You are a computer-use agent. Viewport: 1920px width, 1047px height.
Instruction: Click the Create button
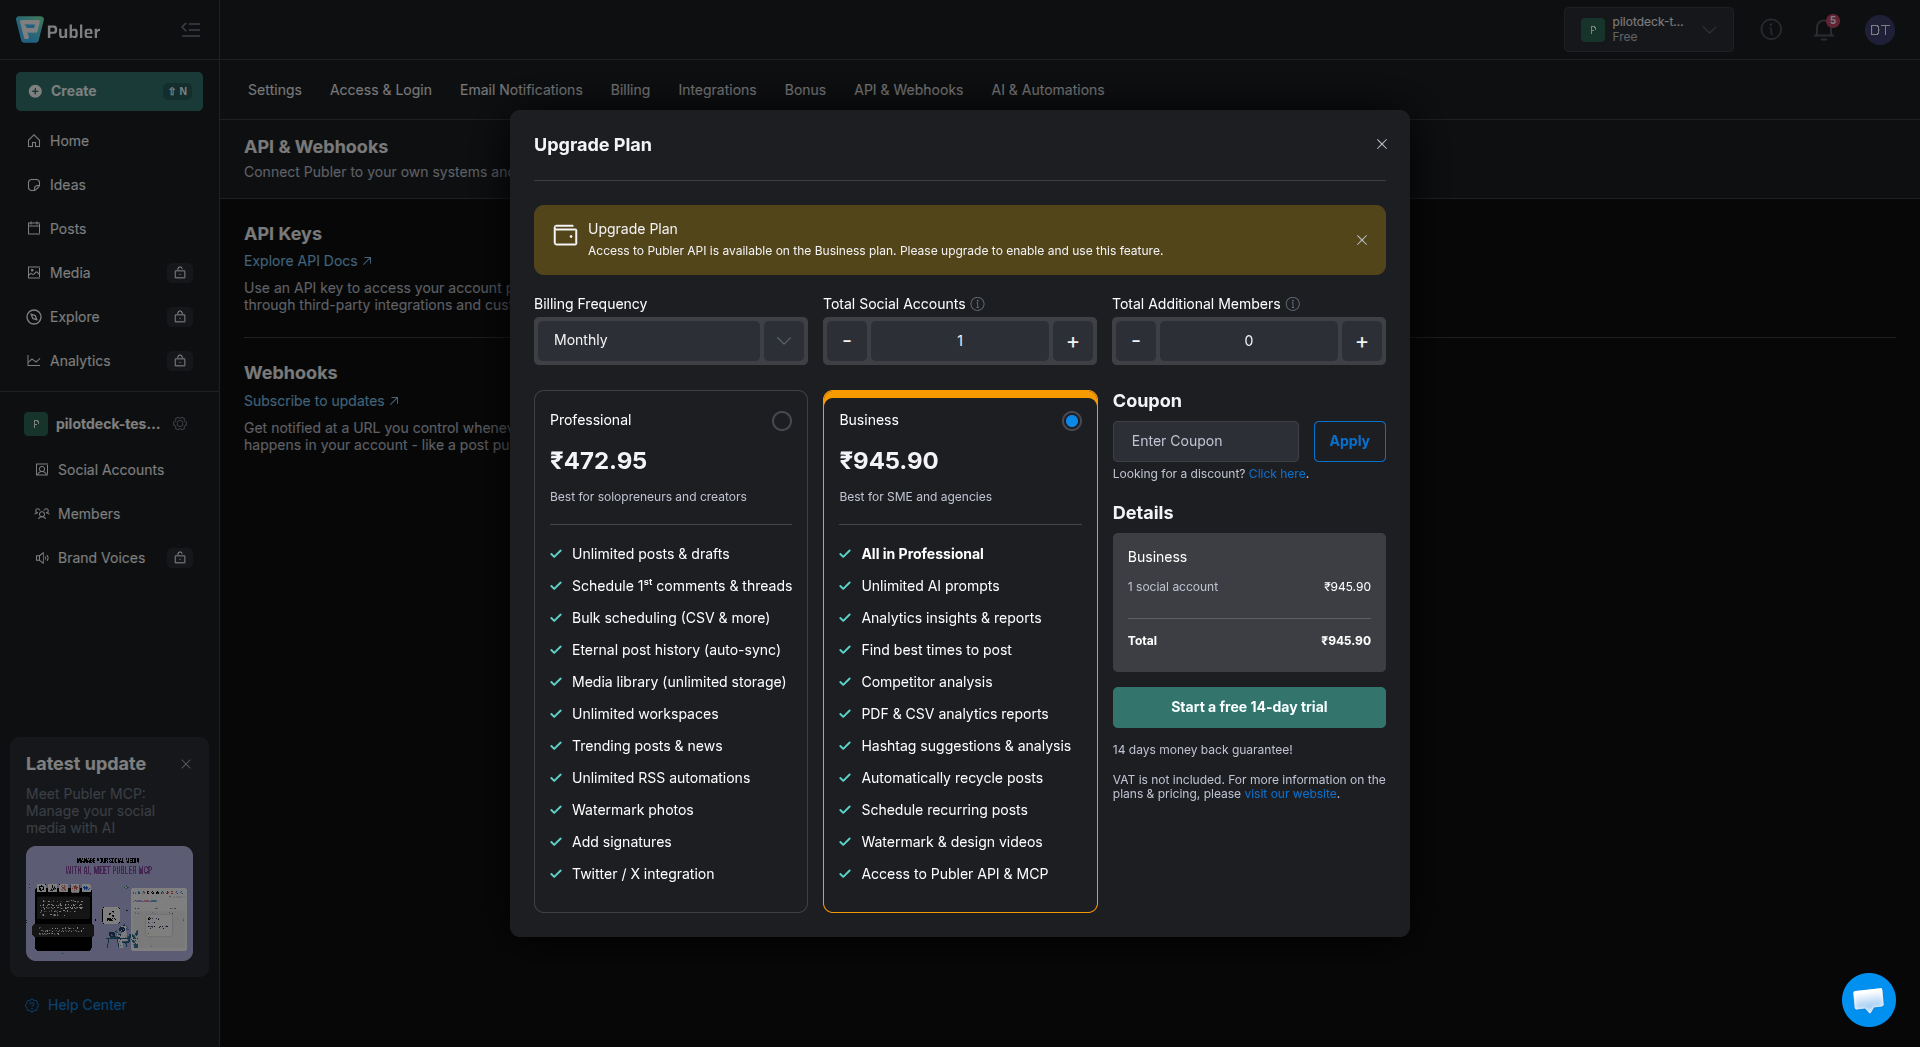click(109, 91)
